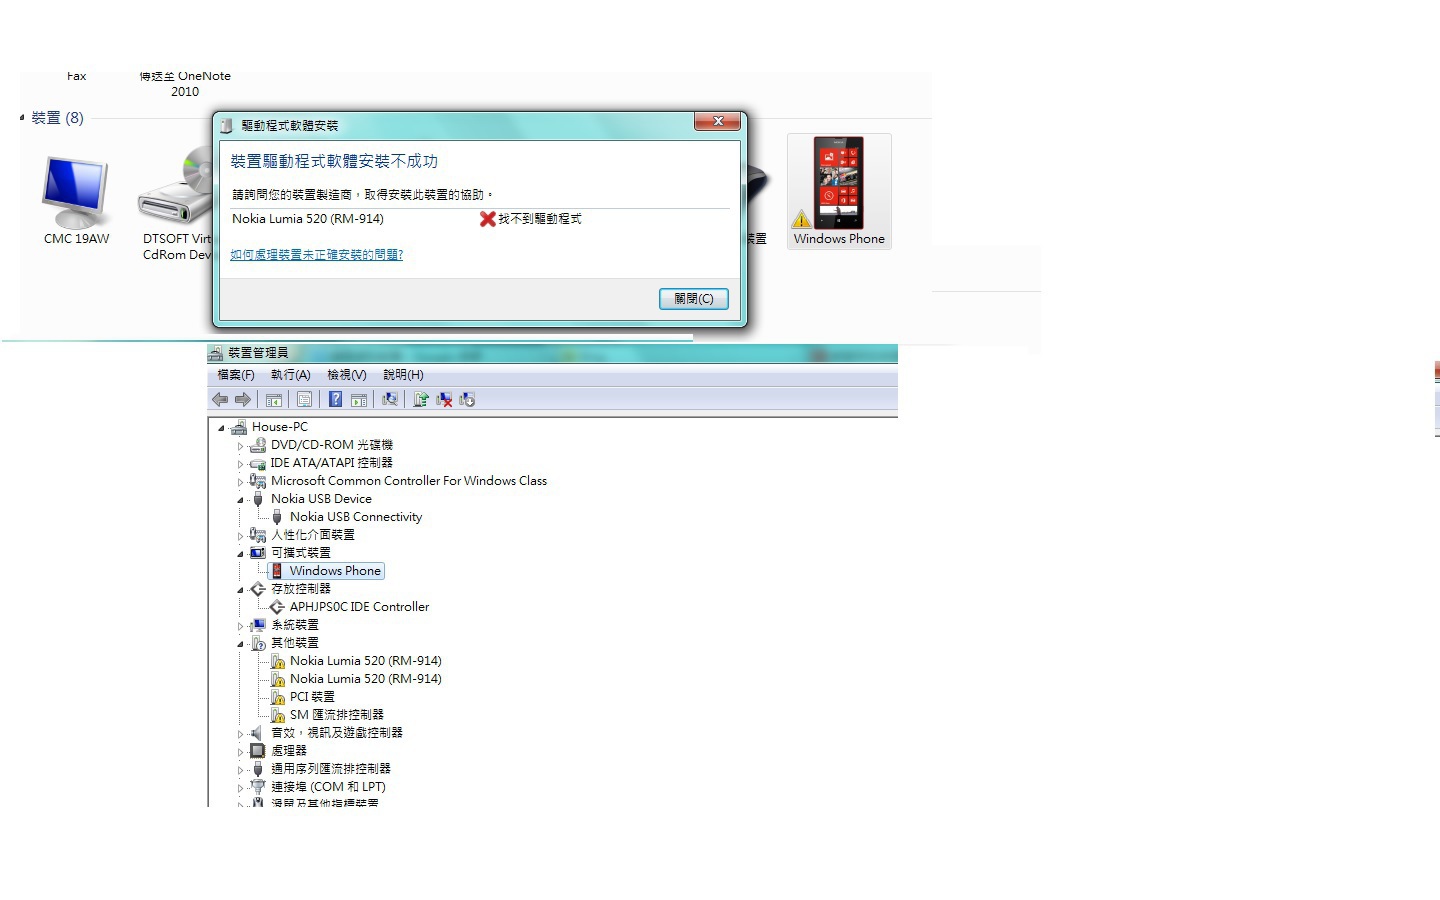Select the DVD/CD-ROM 光碟機 drive icon

(258, 445)
